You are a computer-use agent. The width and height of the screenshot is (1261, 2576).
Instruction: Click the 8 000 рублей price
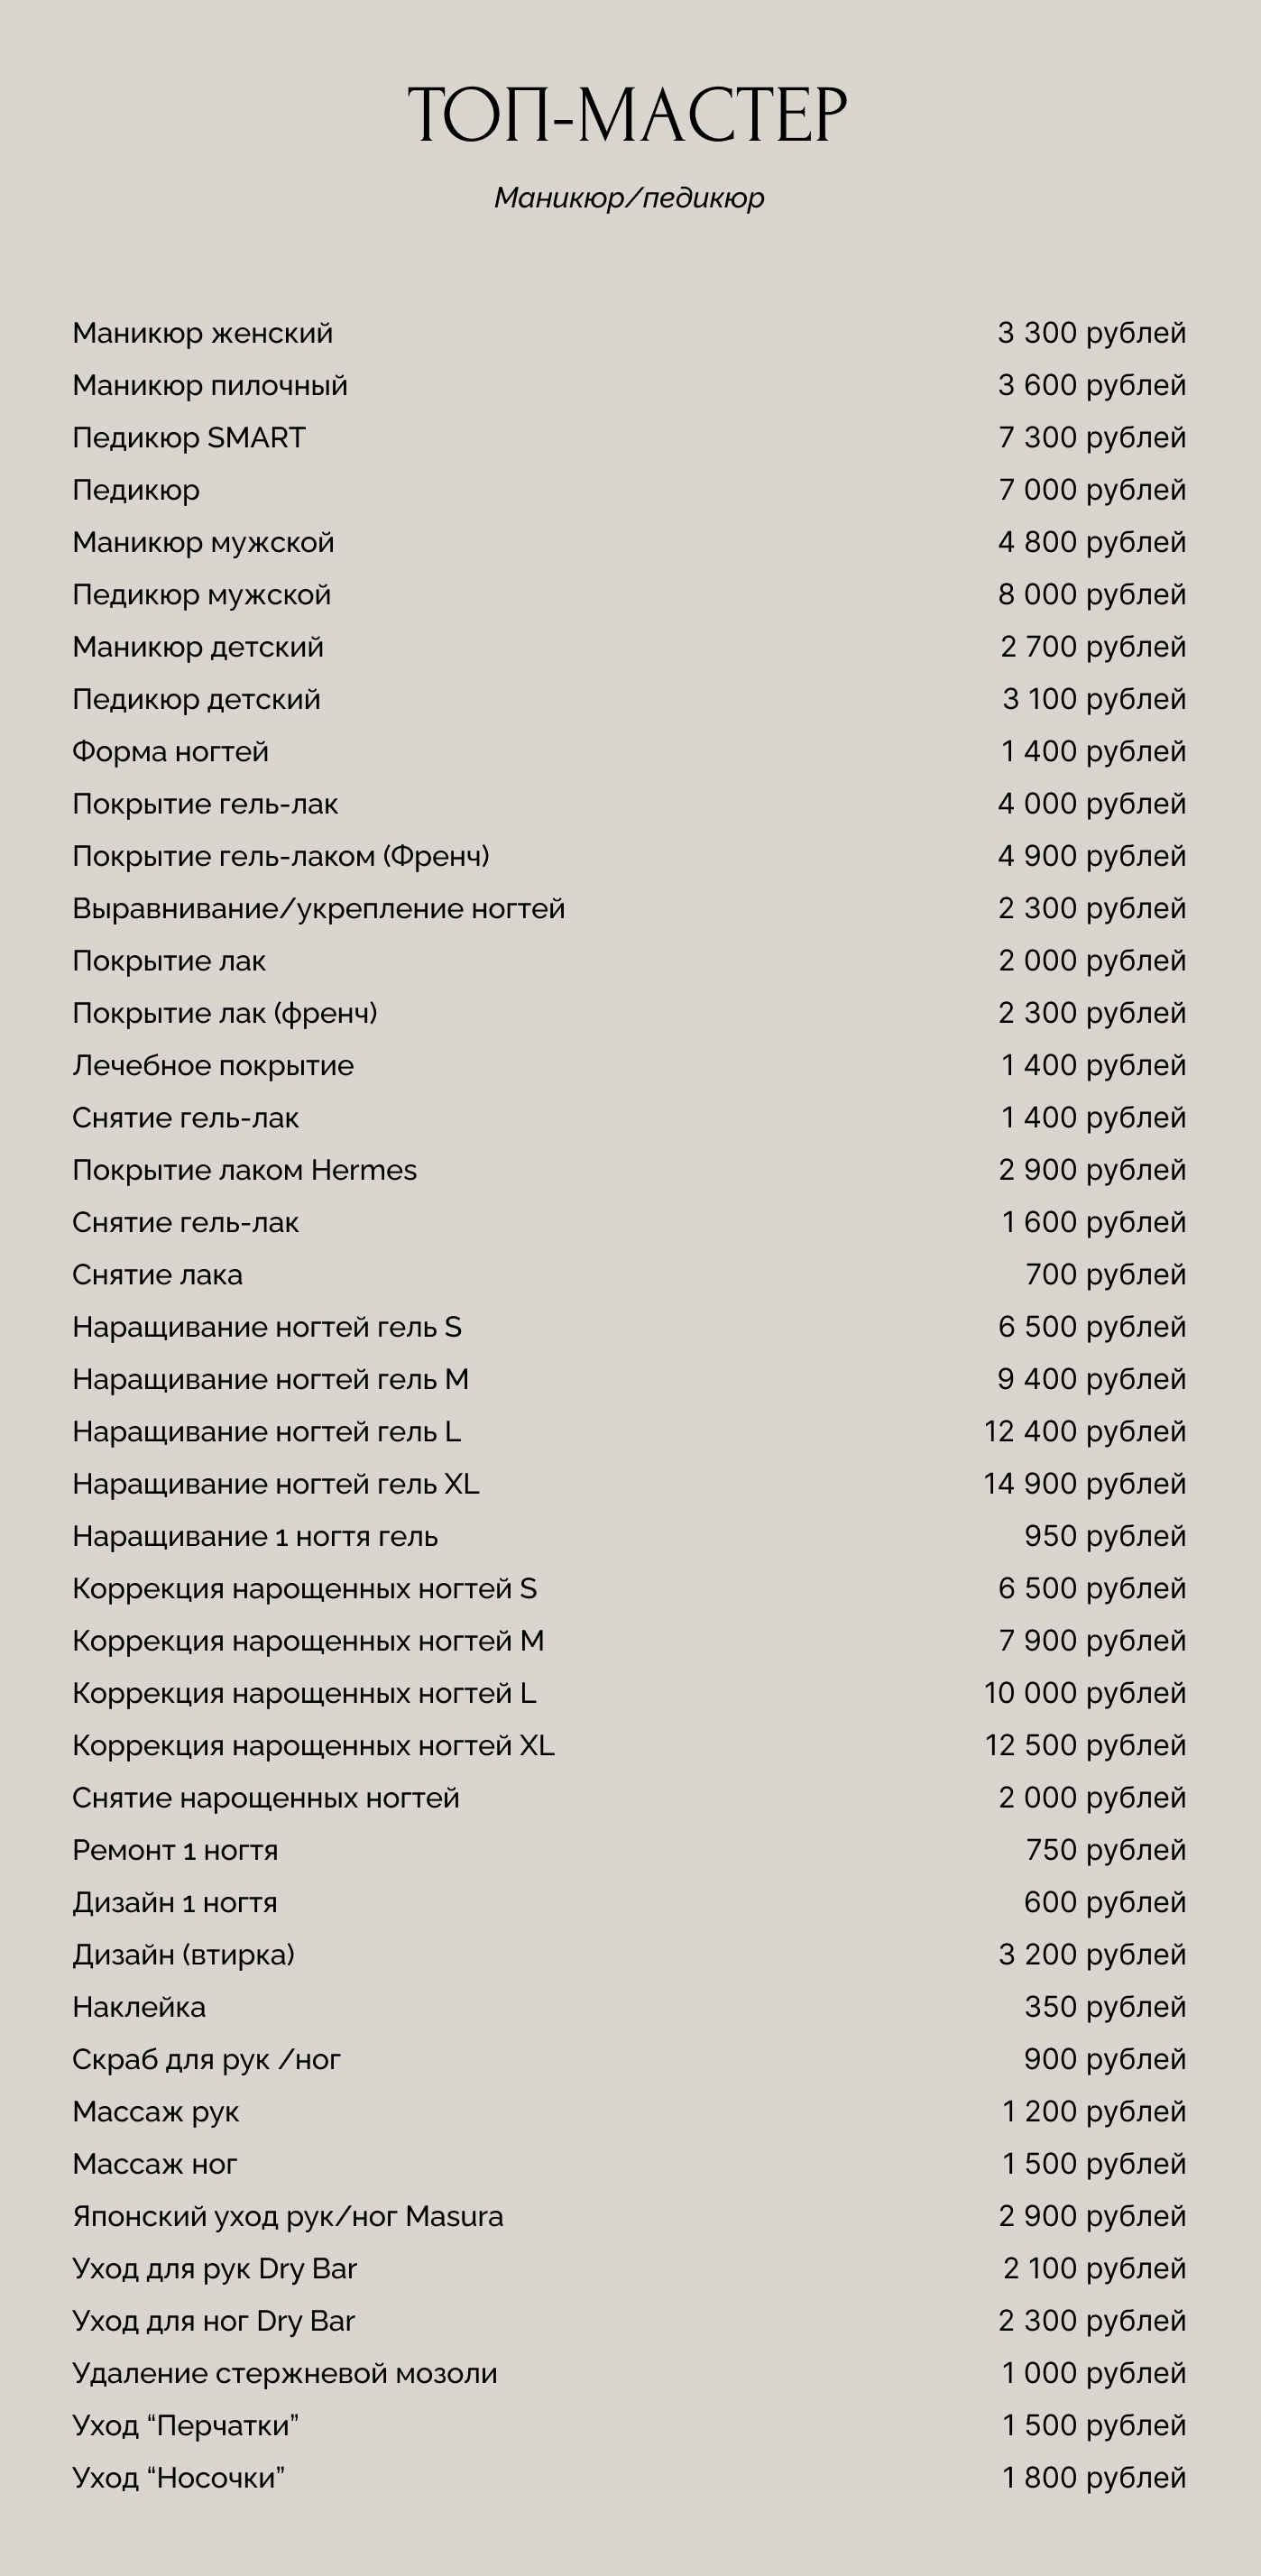(1091, 595)
